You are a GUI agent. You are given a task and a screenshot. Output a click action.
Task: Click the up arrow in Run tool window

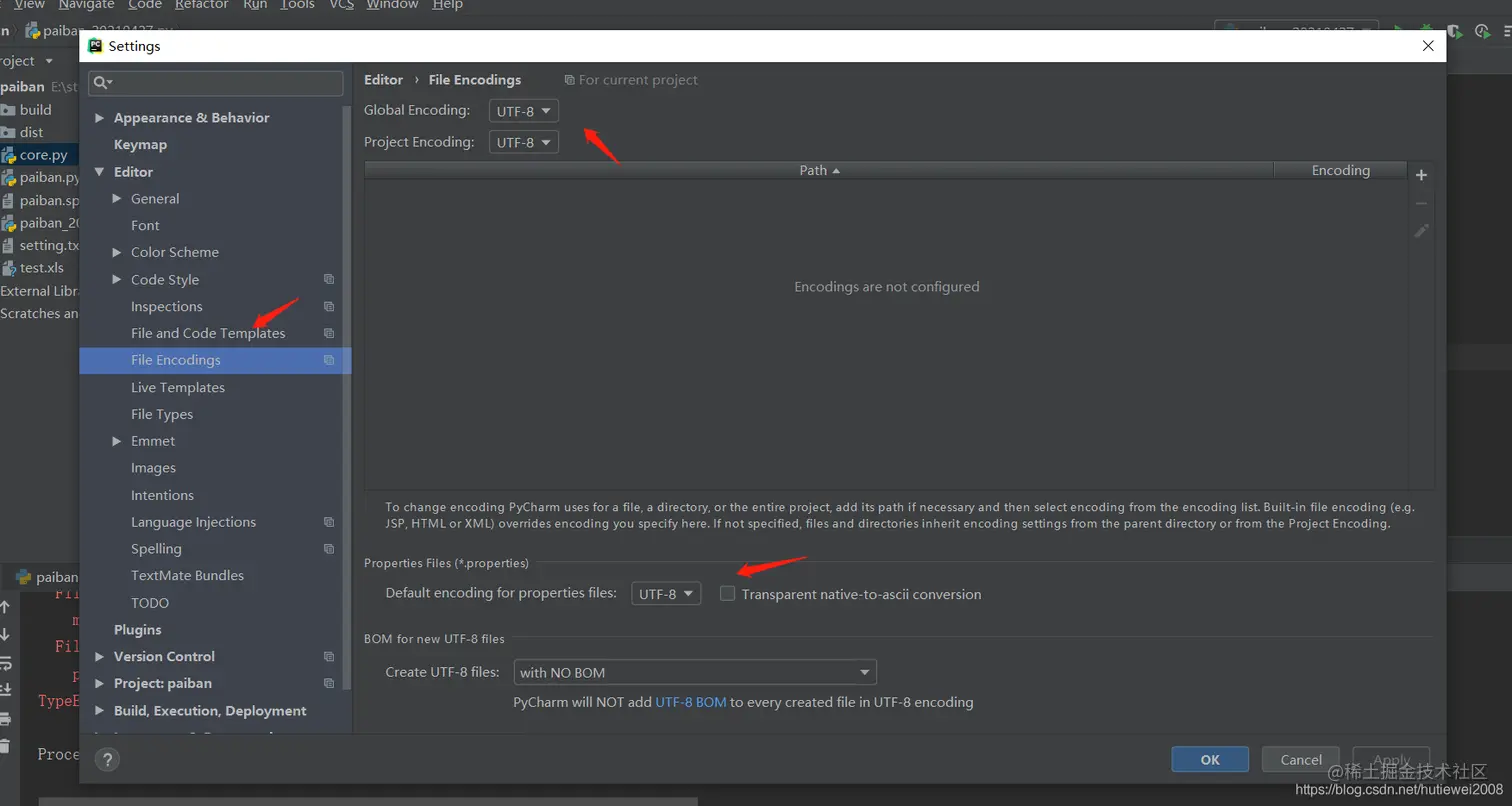[x=5, y=607]
